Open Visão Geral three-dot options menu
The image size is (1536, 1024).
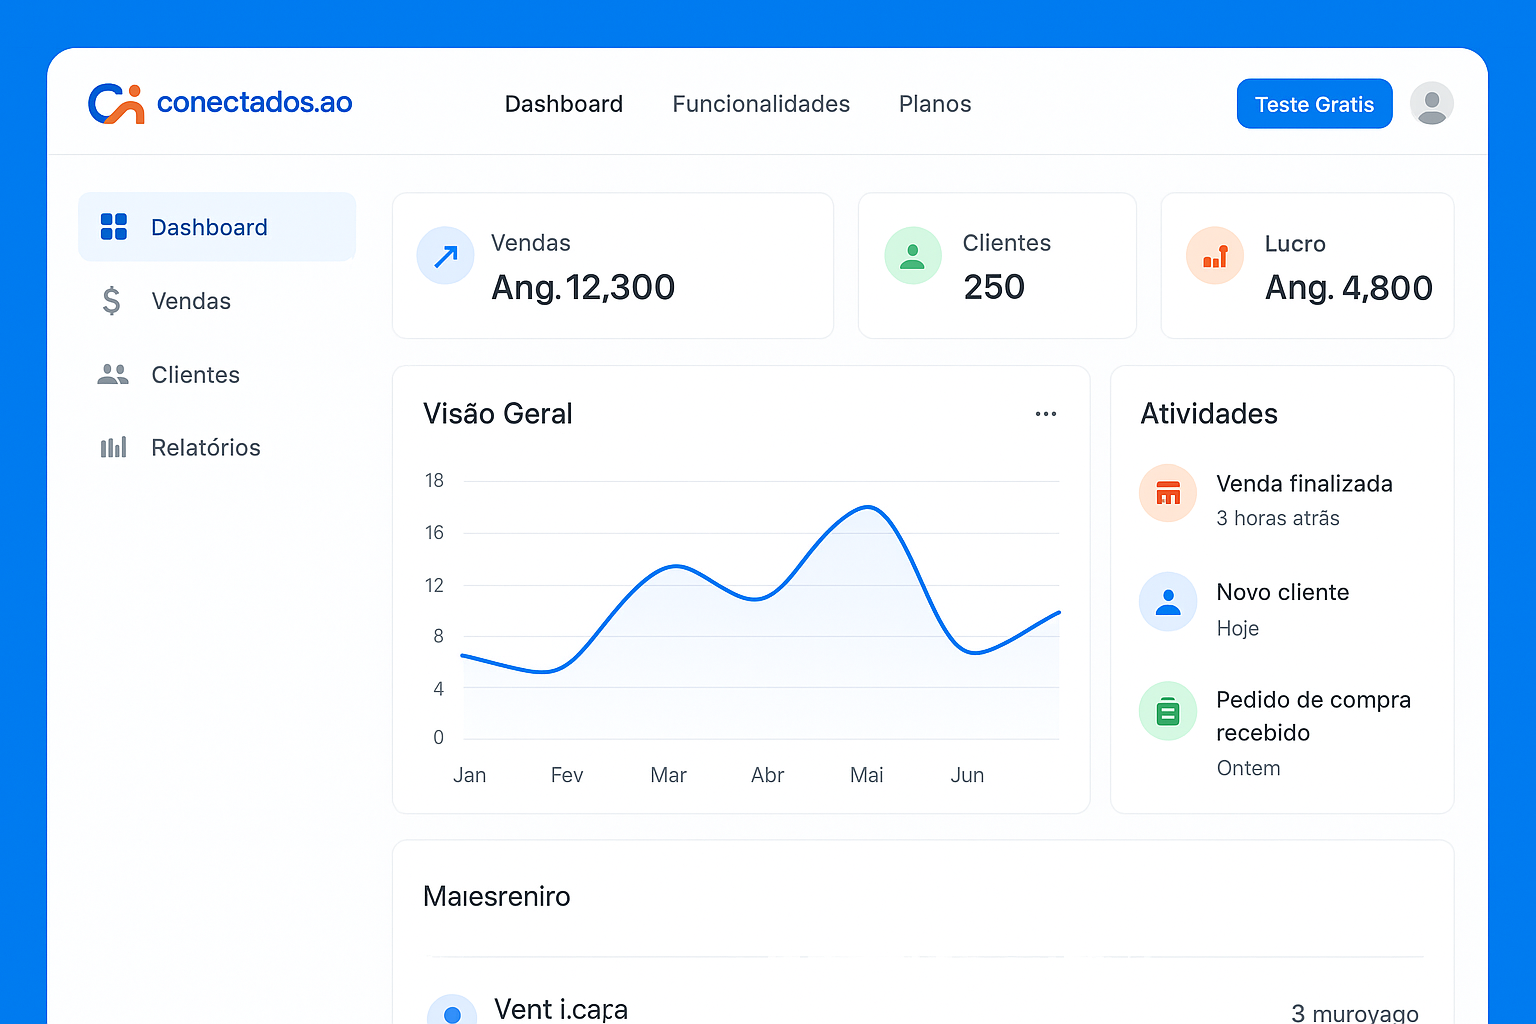coord(1046,414)
